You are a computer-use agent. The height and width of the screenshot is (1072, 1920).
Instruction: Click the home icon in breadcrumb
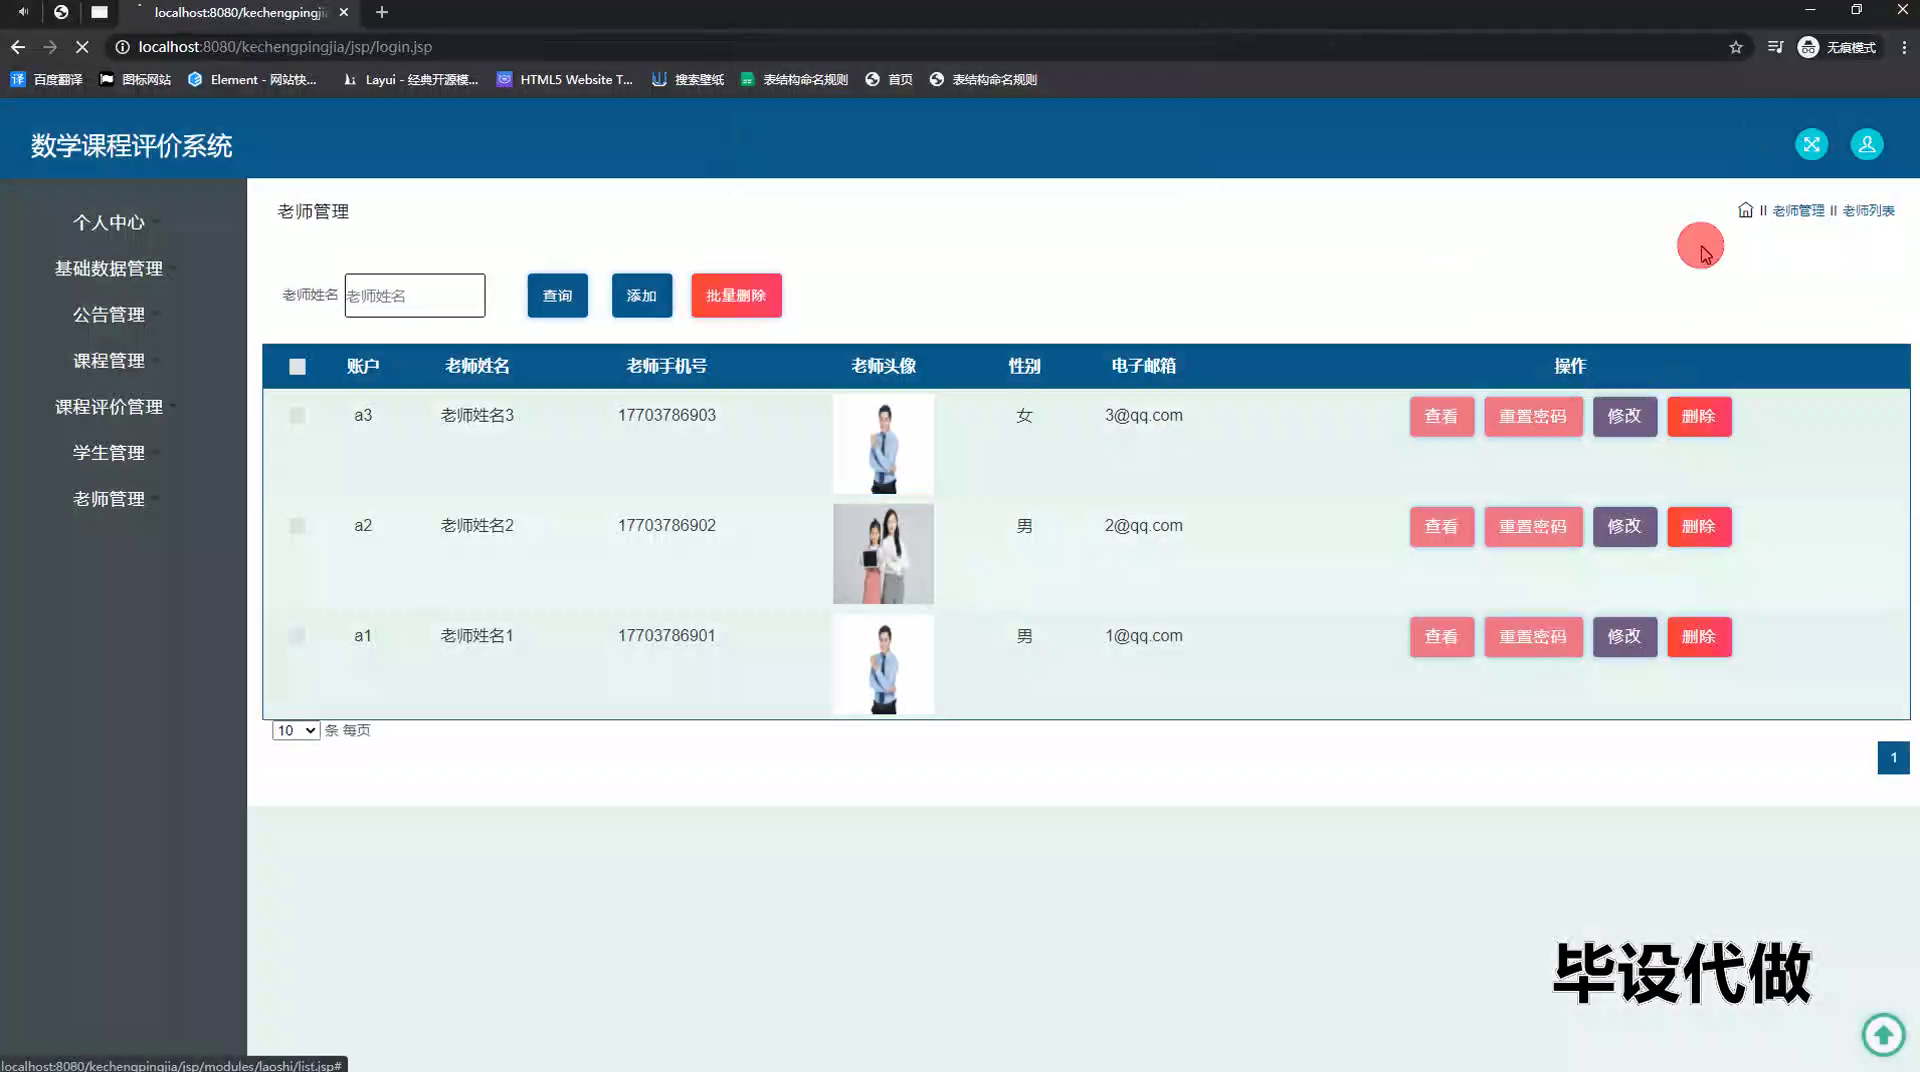1745,210
